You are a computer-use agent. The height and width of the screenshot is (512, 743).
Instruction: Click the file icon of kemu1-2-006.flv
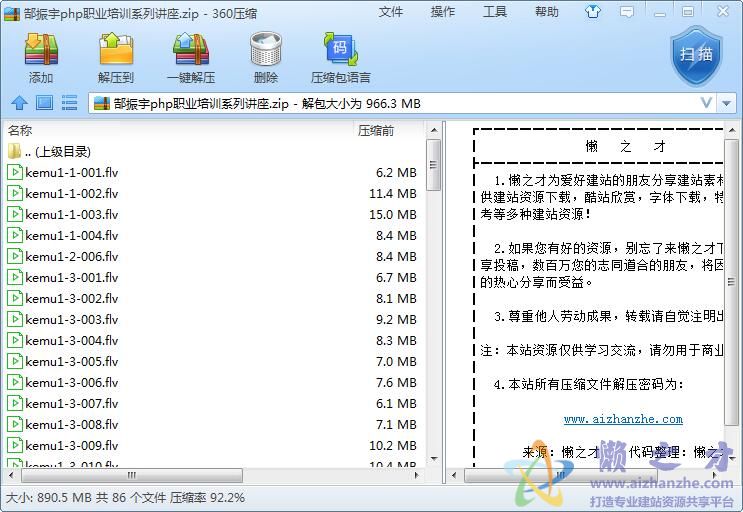point(15,256)
